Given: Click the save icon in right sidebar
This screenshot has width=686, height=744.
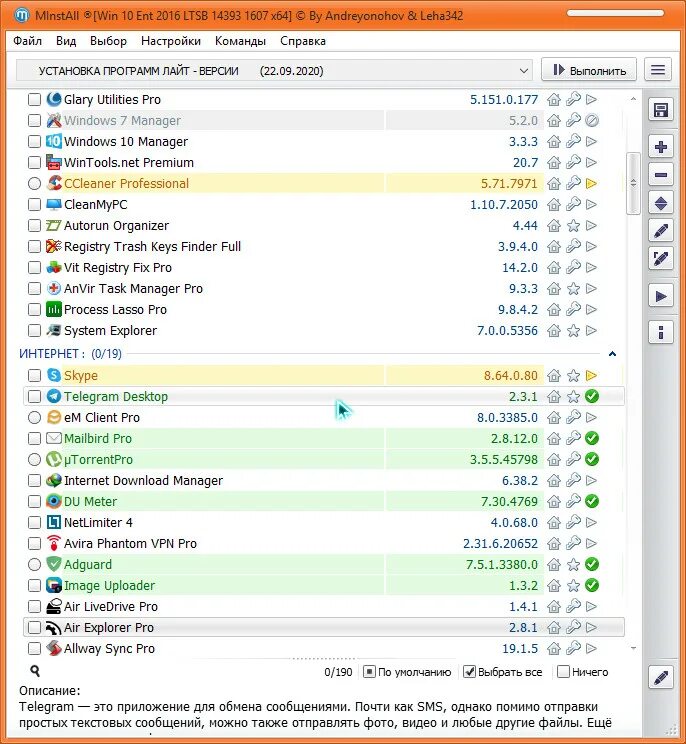Looking at the screenshot, I should tap(661, 111).
